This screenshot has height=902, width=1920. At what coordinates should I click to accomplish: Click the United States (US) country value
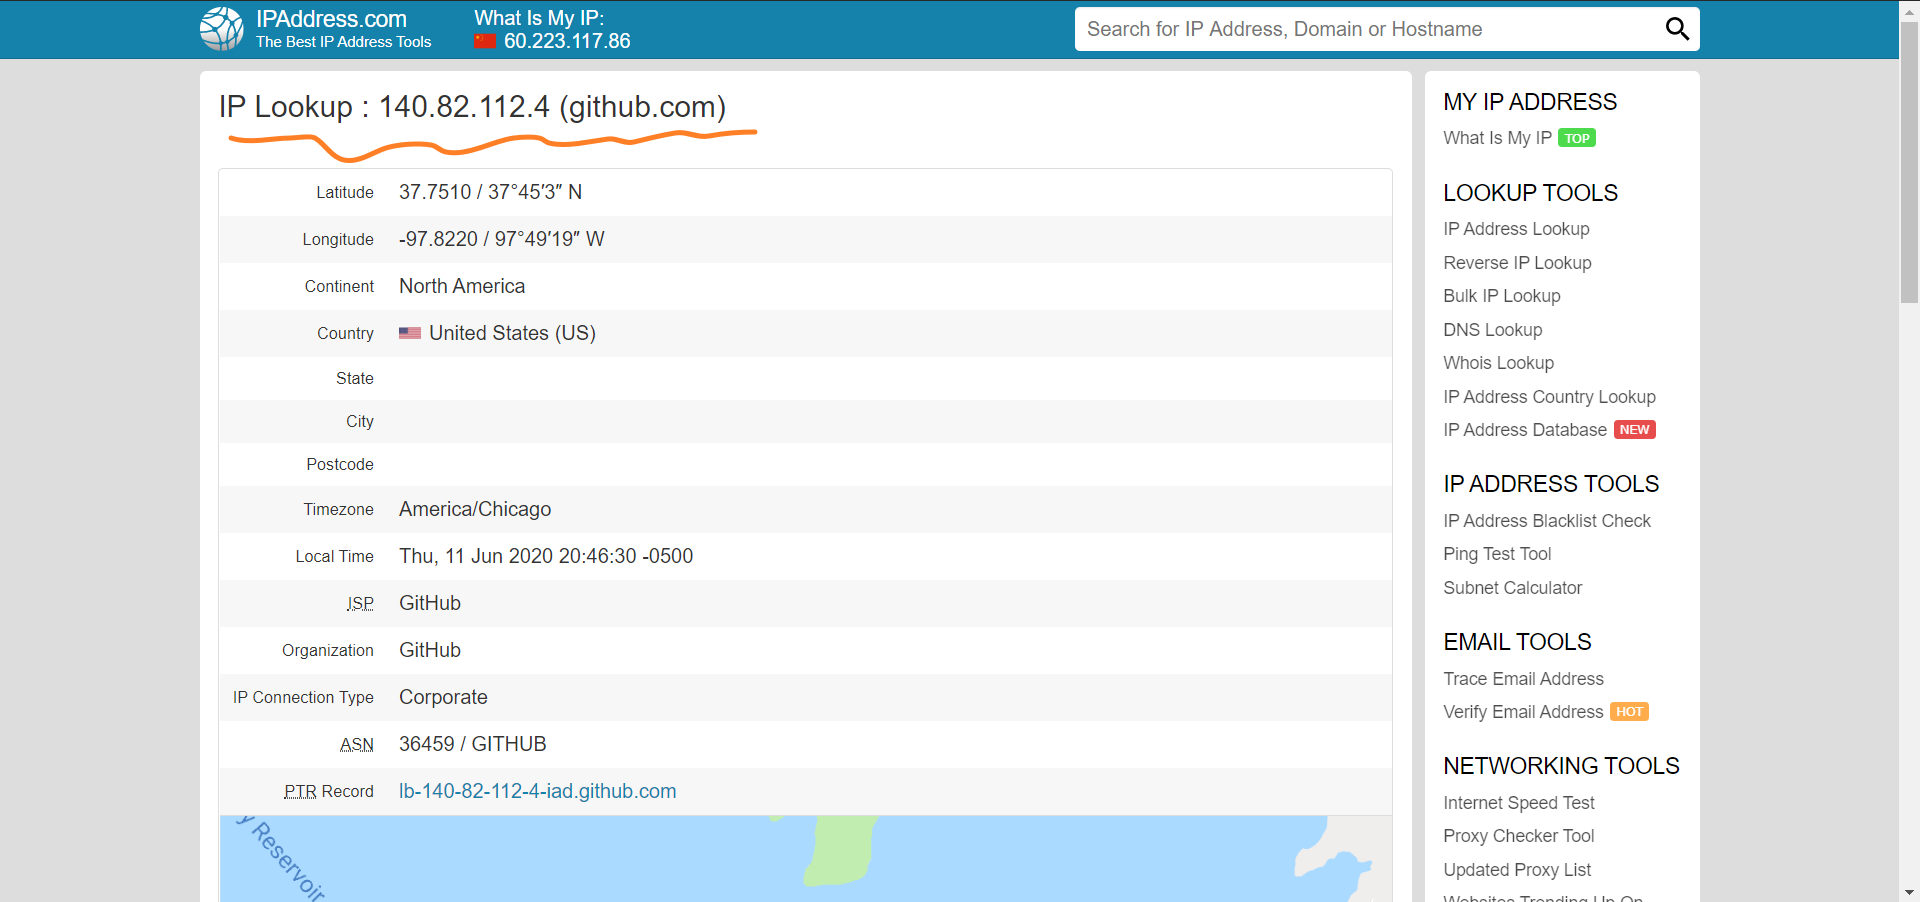tap(512, 333)
